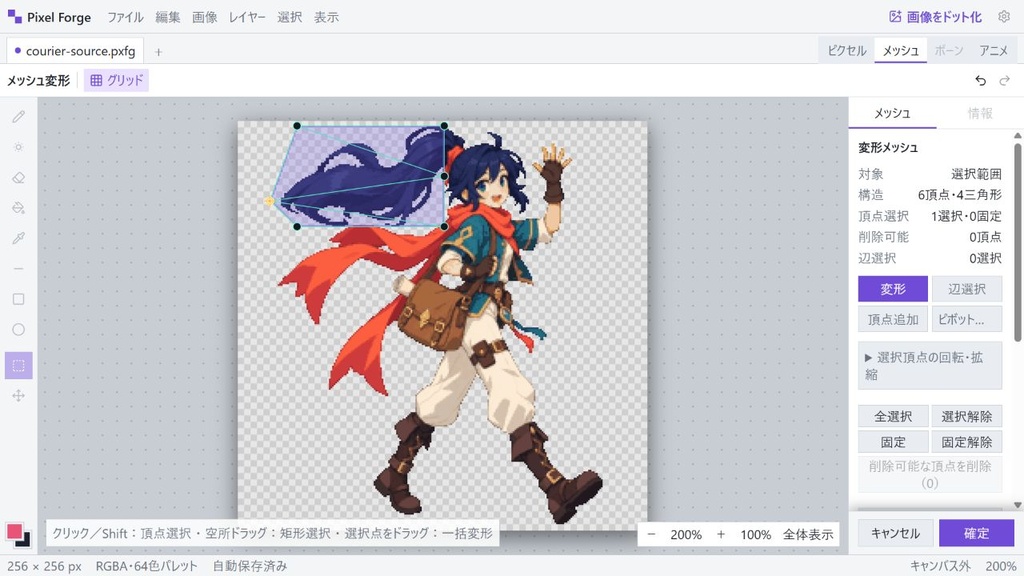Click the dark background color swatch
This screenshot has width=1024, height=576.
(26, 542)
